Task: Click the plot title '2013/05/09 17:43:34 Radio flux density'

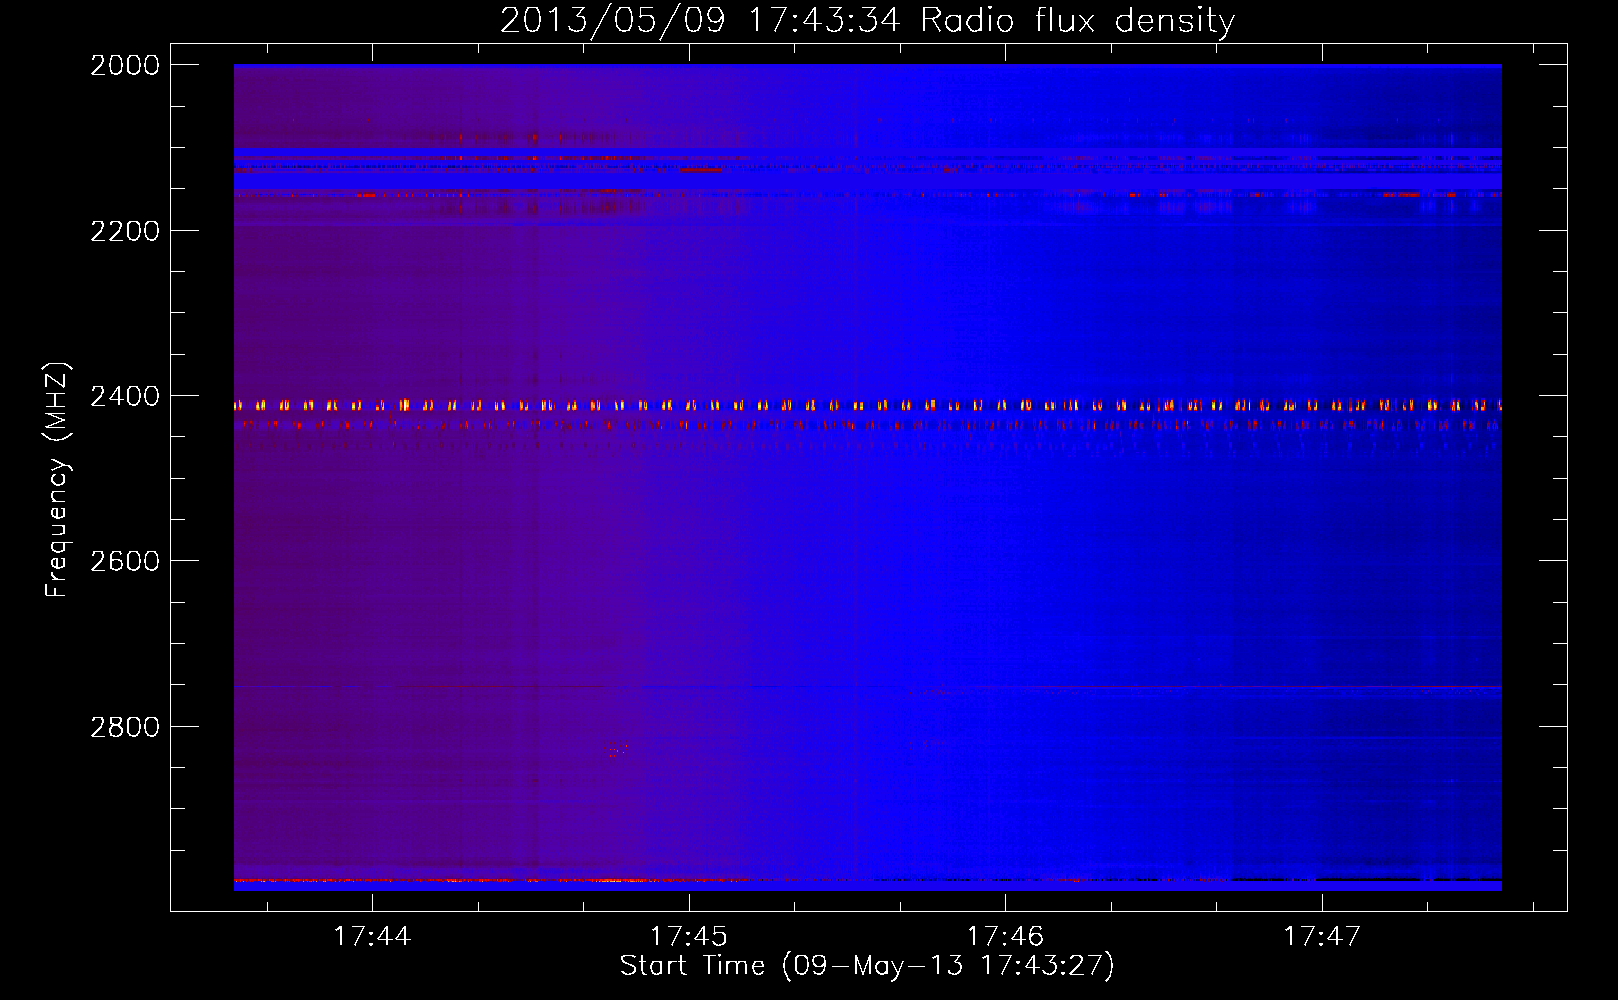Action: pyautogui.click(x=867, y=20)
